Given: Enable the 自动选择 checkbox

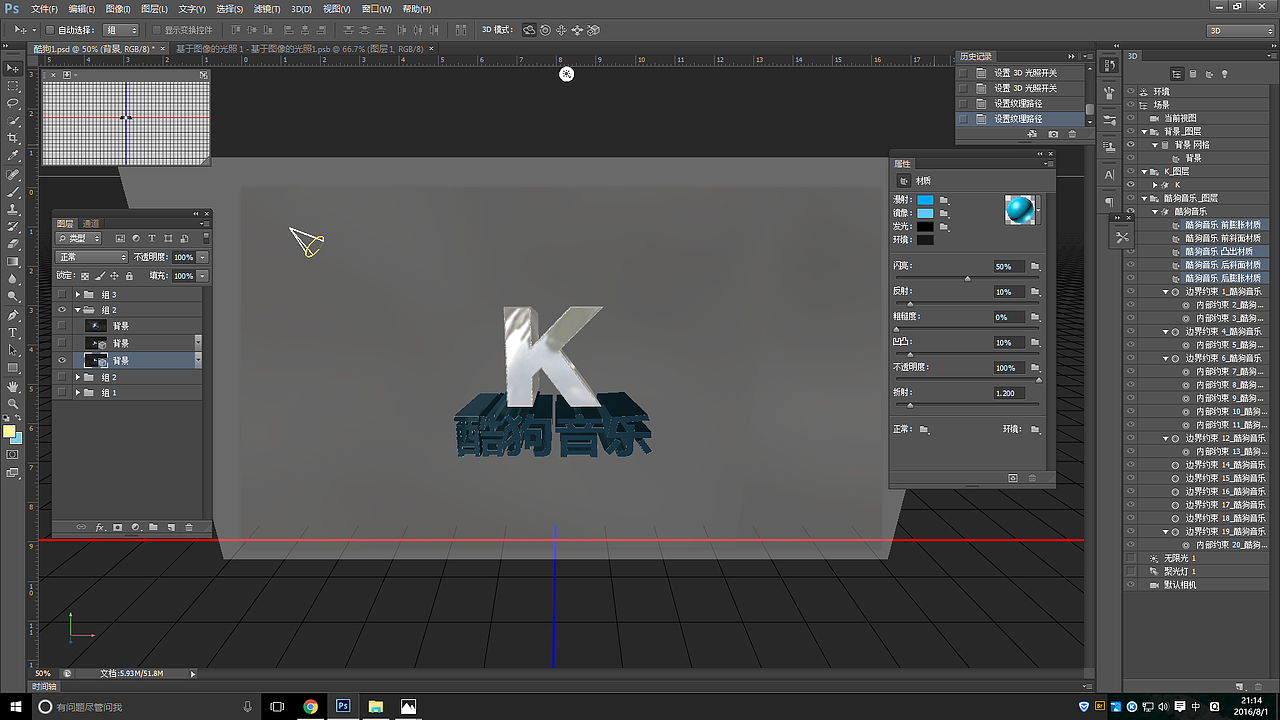Looking at the screenshot, I should coord(50,30).
